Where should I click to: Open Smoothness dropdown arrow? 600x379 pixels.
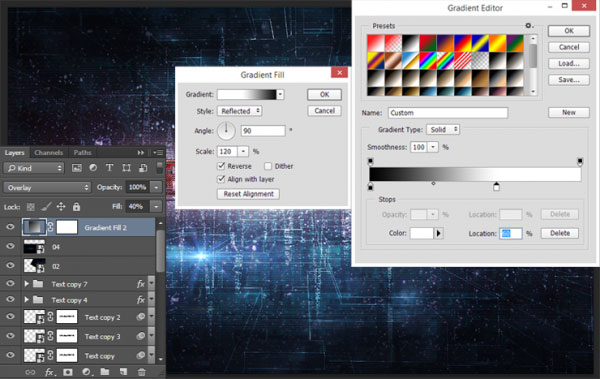433,147
